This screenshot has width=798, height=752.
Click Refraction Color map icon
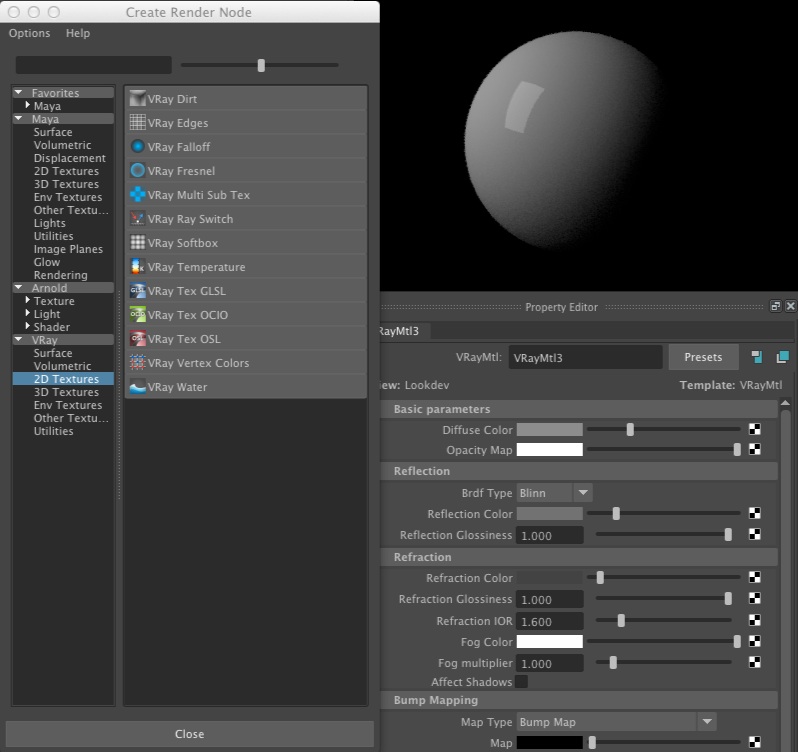[755, 577]
